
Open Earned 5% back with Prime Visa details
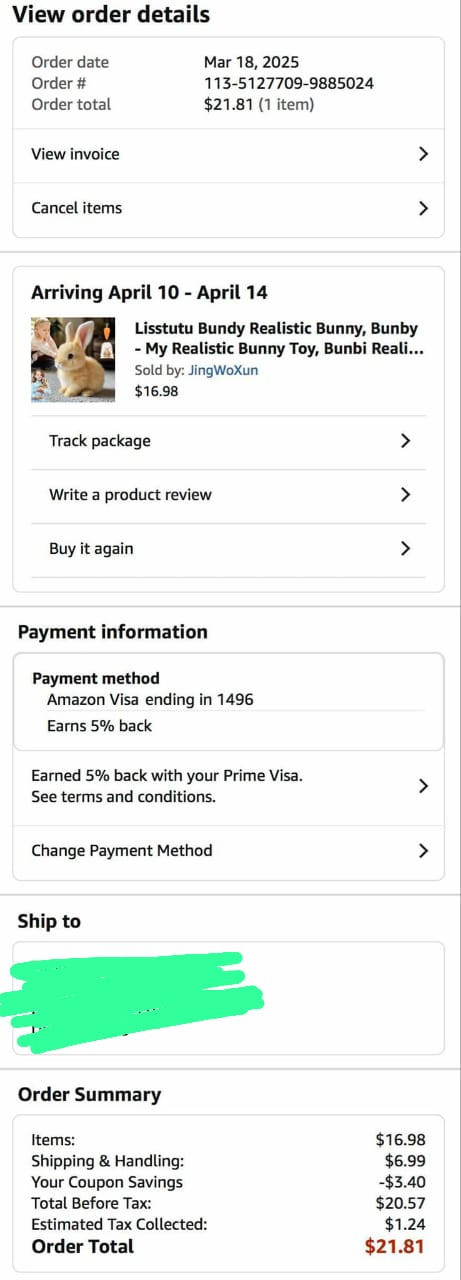pos(228,786)
